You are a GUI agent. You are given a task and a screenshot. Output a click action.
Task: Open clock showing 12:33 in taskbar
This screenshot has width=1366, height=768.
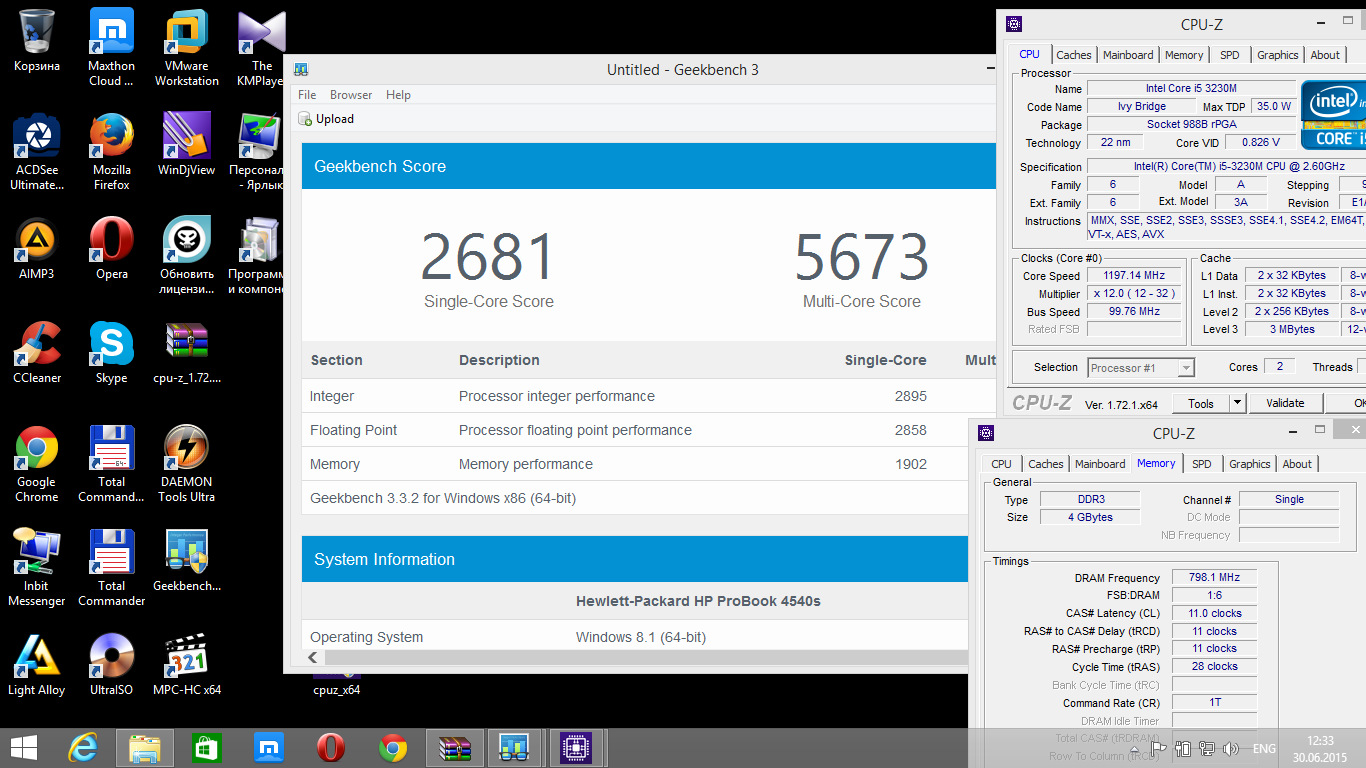tap(1322, 741)
